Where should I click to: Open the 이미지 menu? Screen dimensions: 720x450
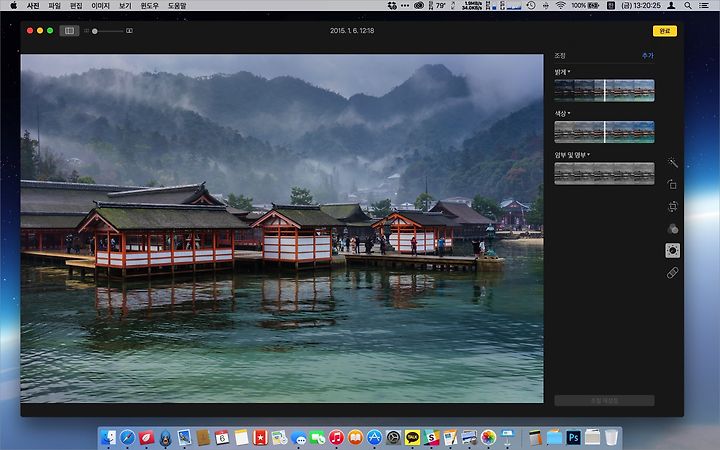point(100,6)
